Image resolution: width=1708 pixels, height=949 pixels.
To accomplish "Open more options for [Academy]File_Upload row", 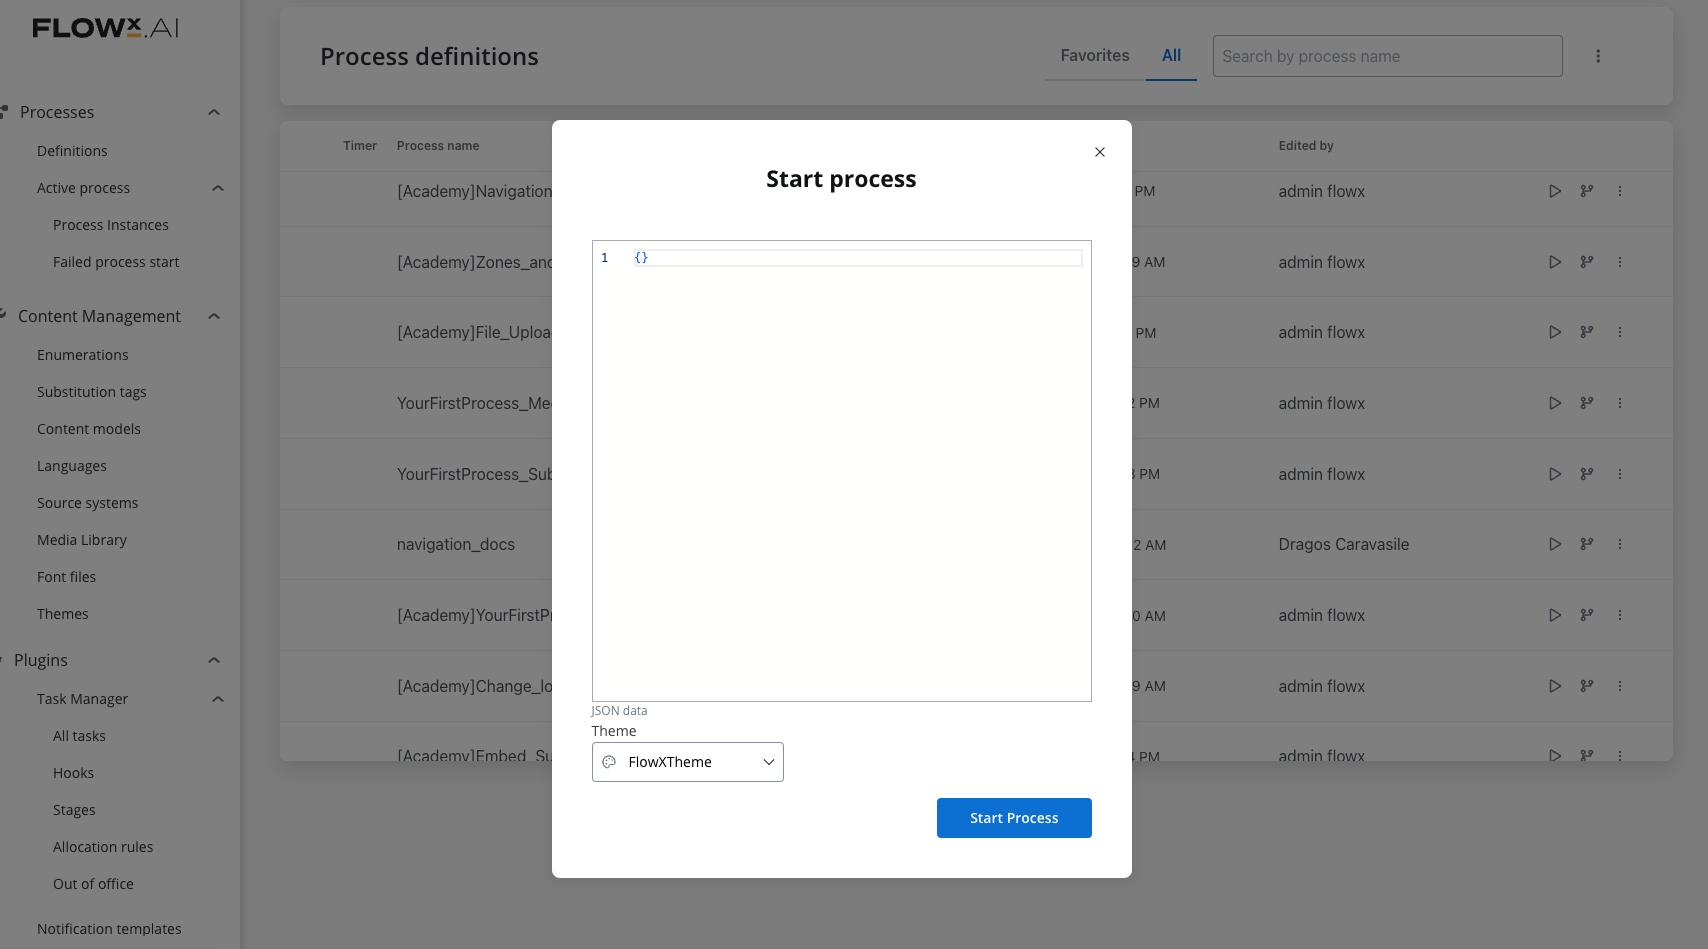I will click(1620, 332).
